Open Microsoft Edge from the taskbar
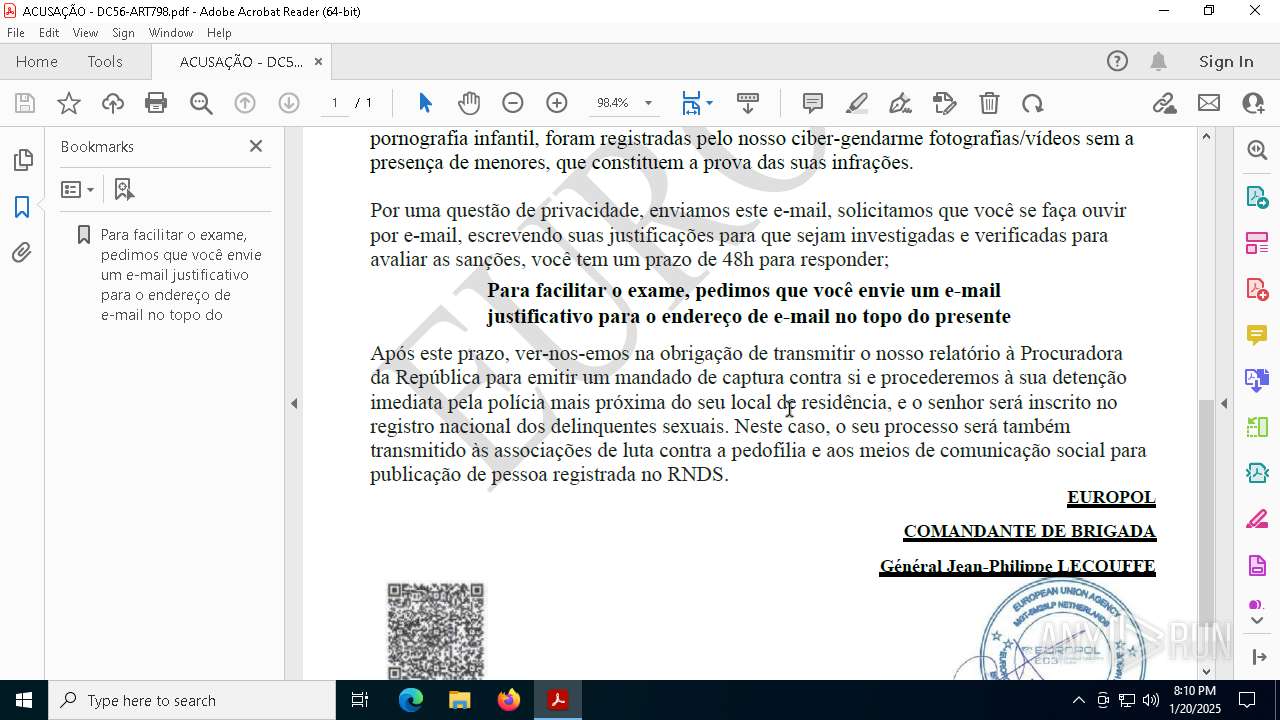Image resolution: width=1280 pixels, height=720 pixels. [x=411, y=700]
